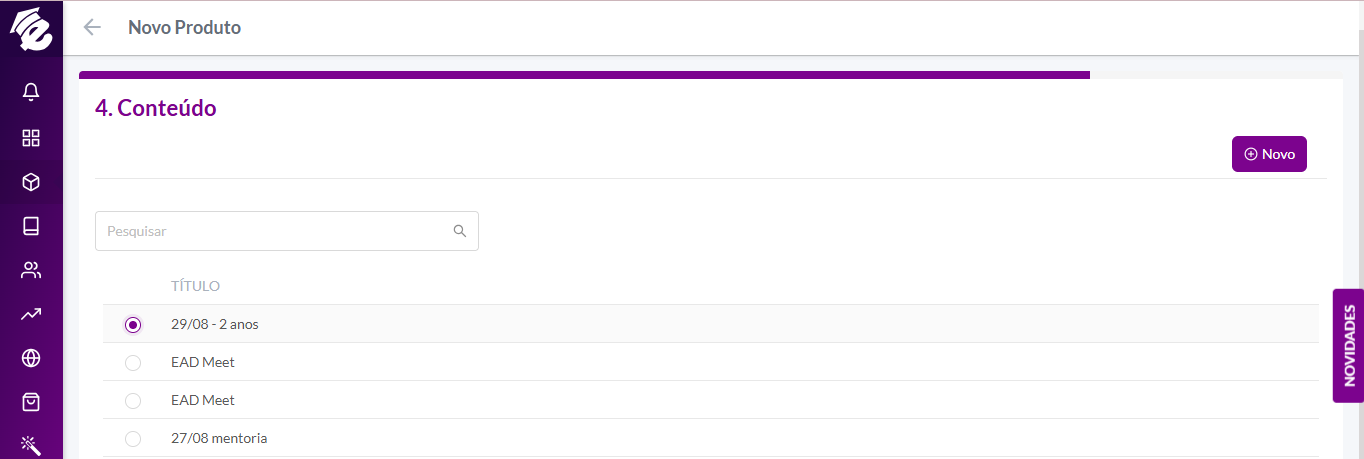Open the globe site icon
Screen dimensions: 1364x459
tap(31, 358)
